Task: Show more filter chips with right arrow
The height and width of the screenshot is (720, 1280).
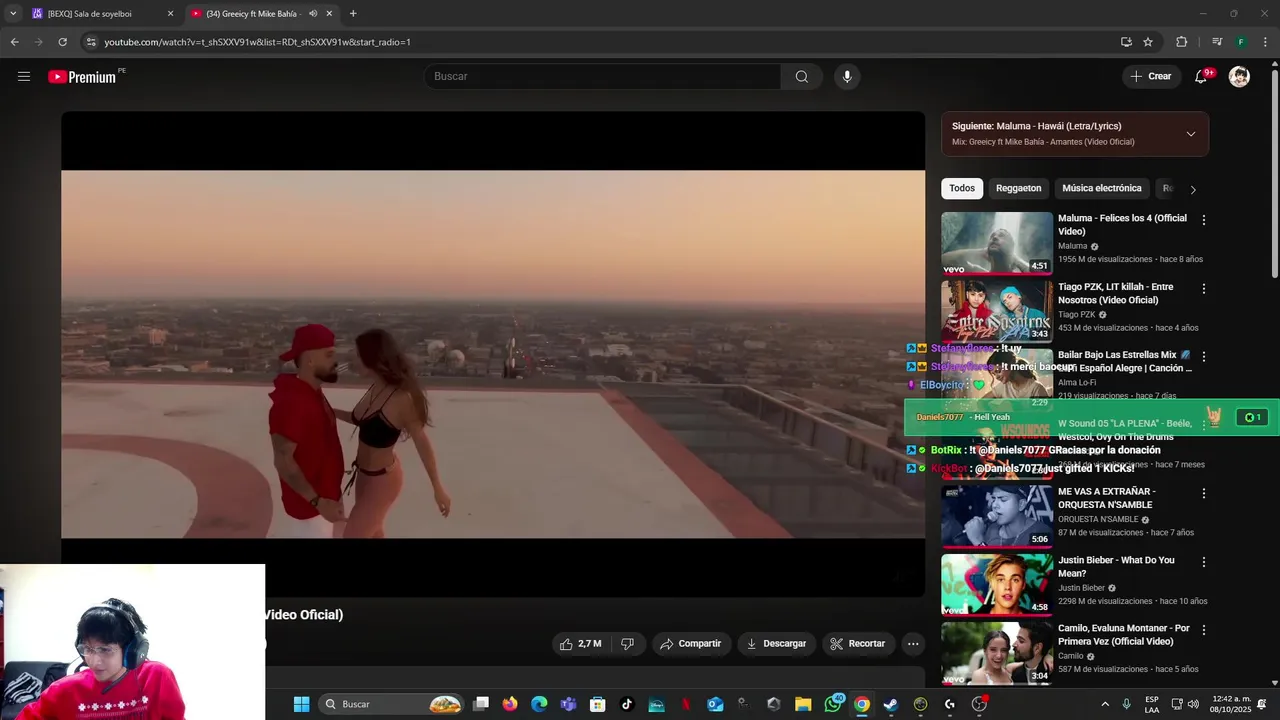Action: pyautogui.click(x=1192, y=189)
